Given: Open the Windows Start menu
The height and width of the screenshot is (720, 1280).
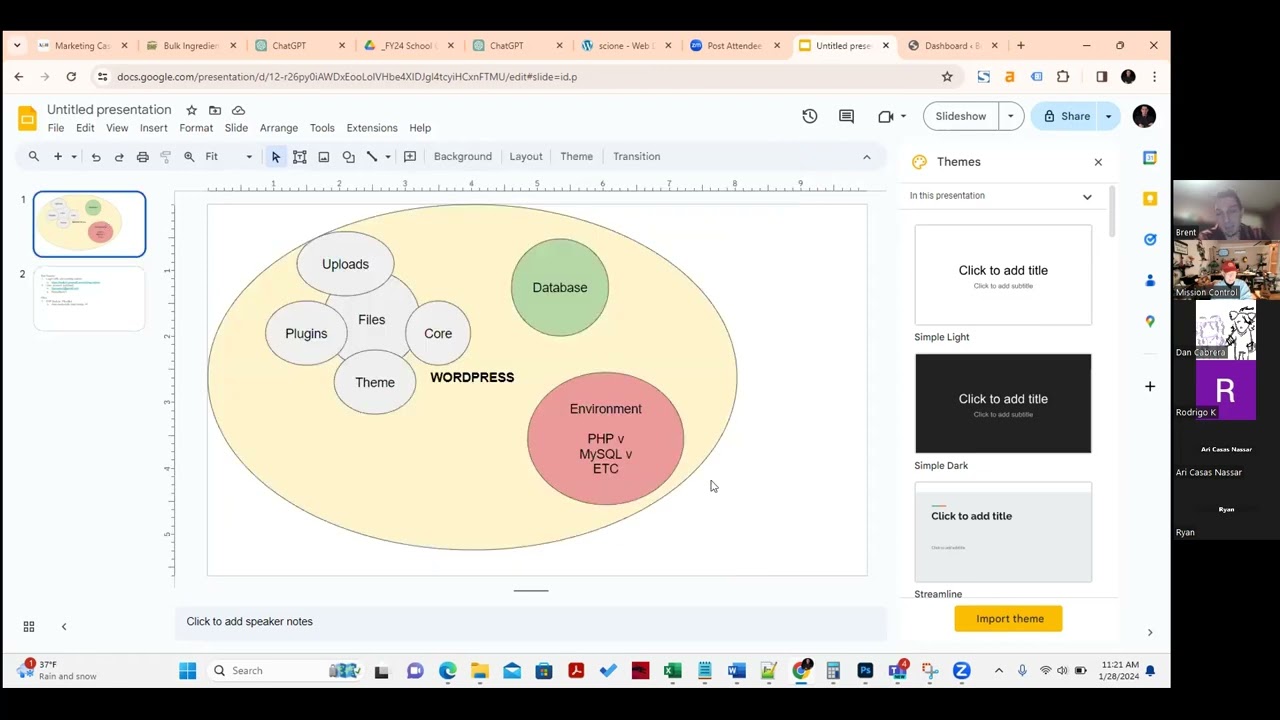Looking at the screenshot, I should pyautogui.click(x=187, y=671).
